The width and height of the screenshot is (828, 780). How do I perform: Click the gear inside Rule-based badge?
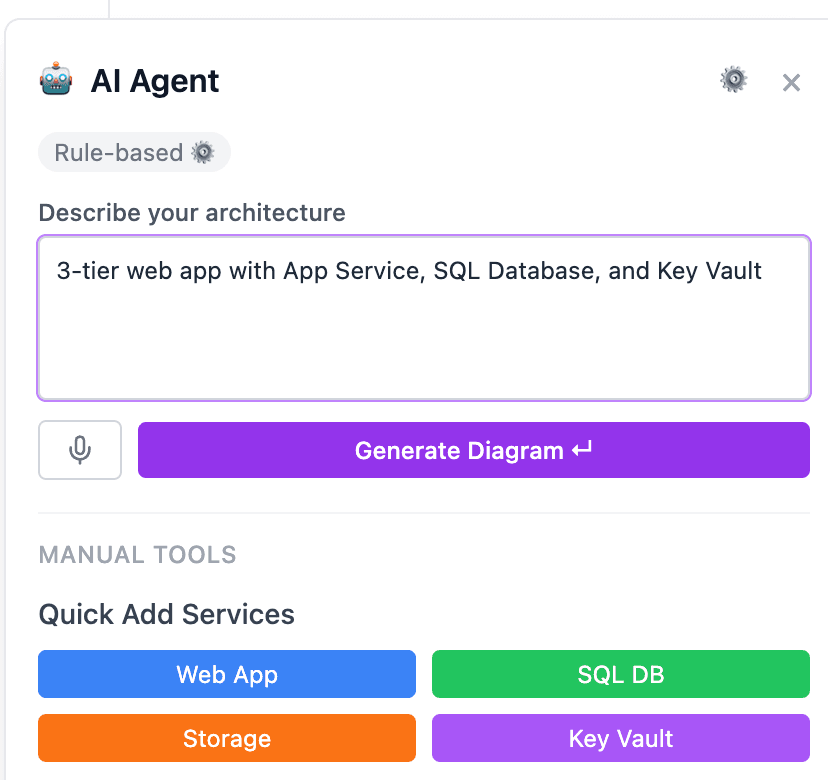click(204, 153)
